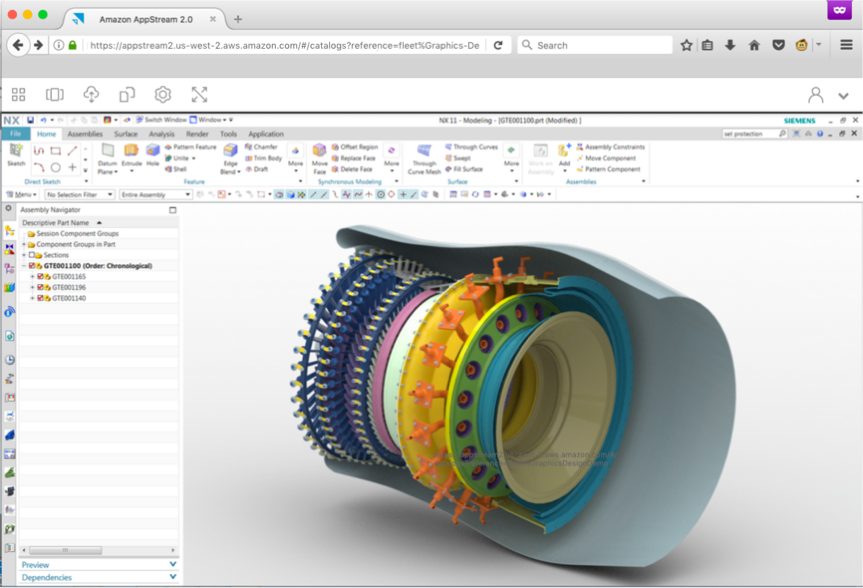Screen dimensions: 863x588
Task: Select the Trim Body command
Action: pyautogui.click(x=263, y=158)
